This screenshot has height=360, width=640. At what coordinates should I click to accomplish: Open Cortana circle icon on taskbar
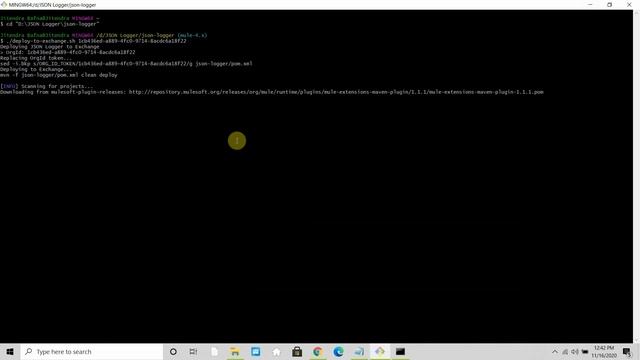point(173,351)
